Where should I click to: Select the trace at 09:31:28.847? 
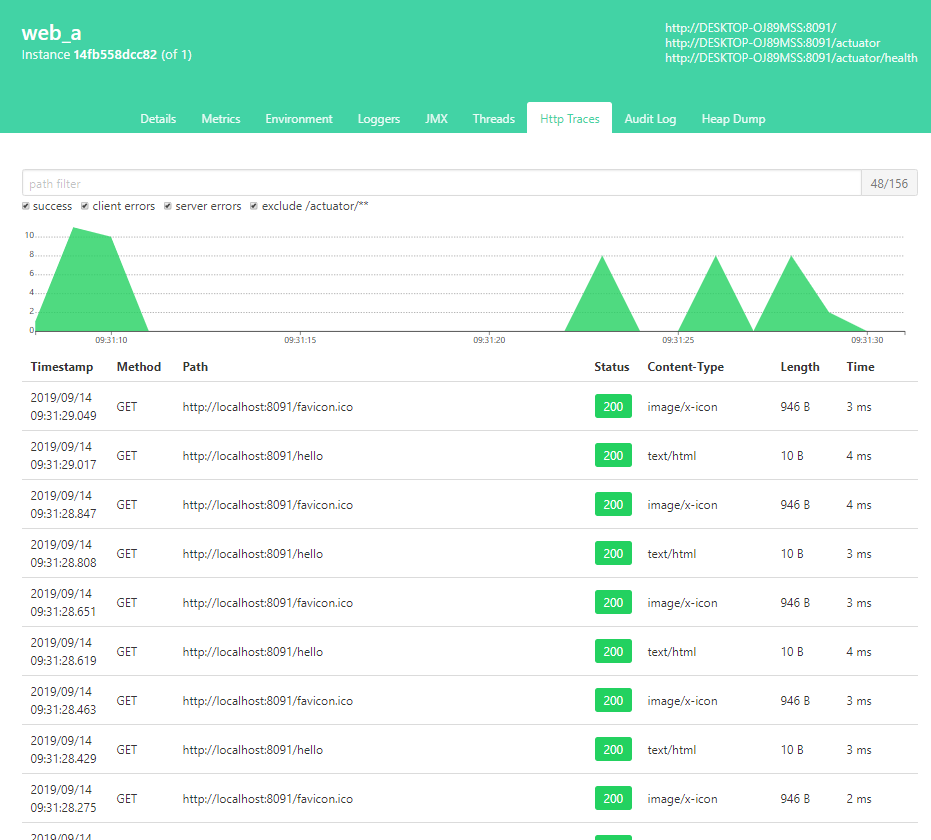coord(470,505)
